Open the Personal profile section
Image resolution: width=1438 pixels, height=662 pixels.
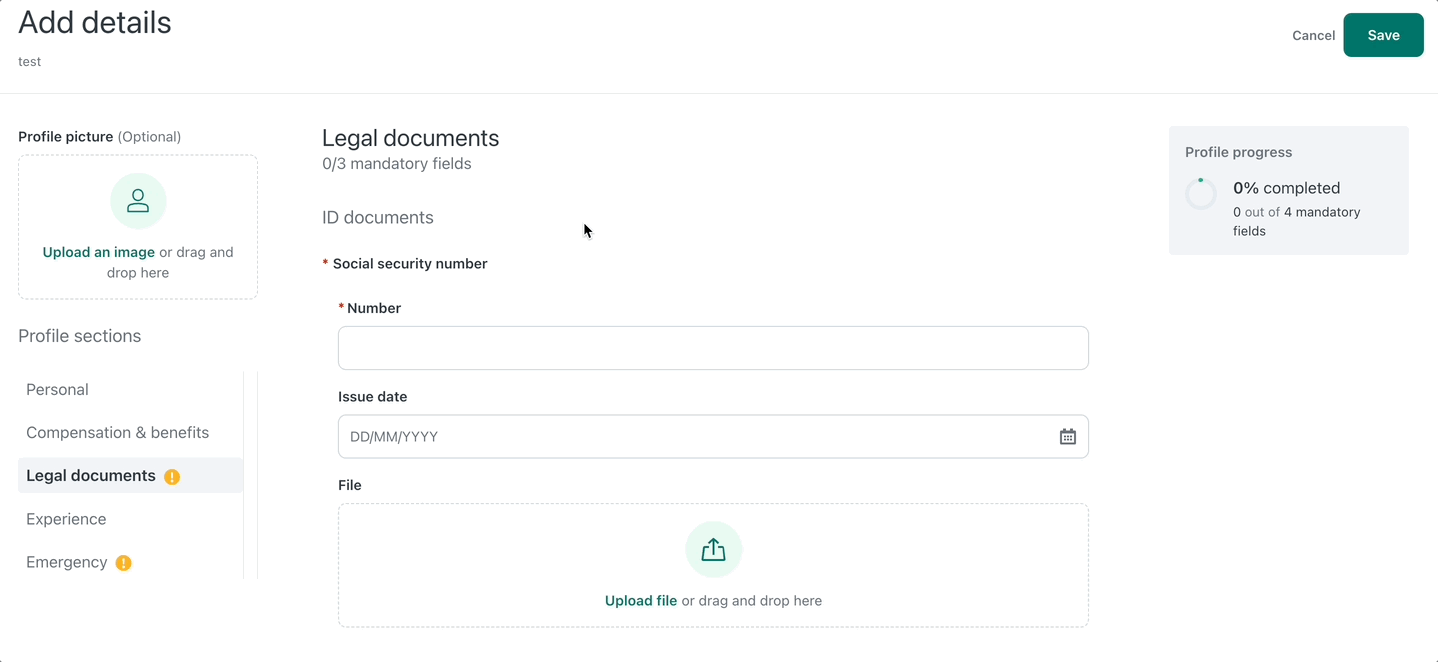[x=57, y=390]
